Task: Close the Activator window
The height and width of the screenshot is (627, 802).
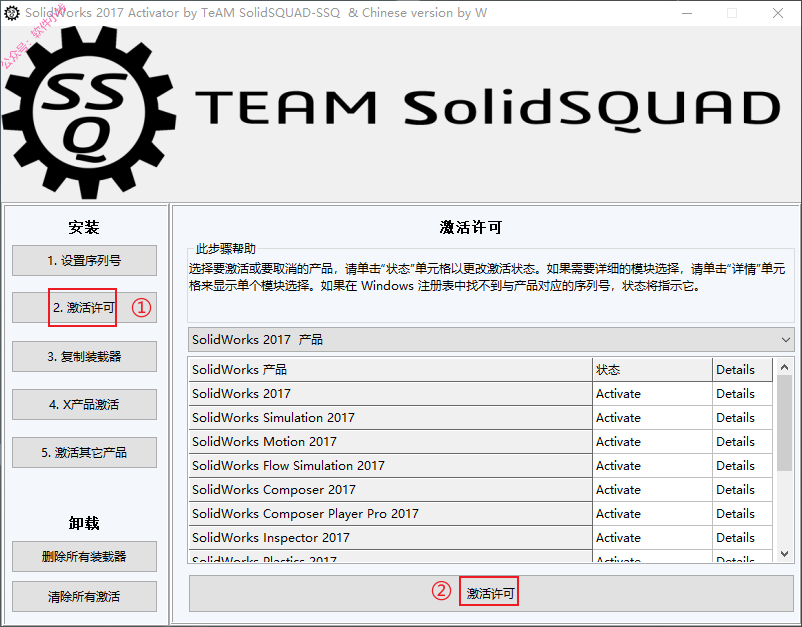Action: point(778,13)
